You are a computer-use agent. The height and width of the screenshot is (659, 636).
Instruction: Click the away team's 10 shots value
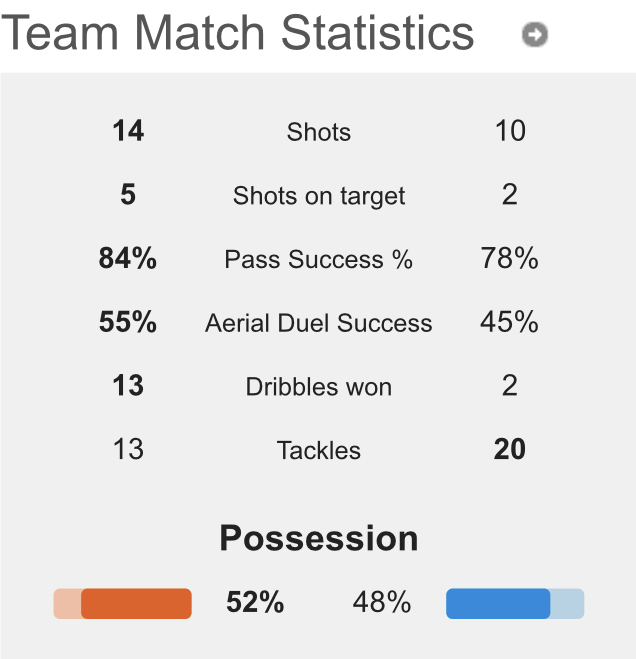510,131
